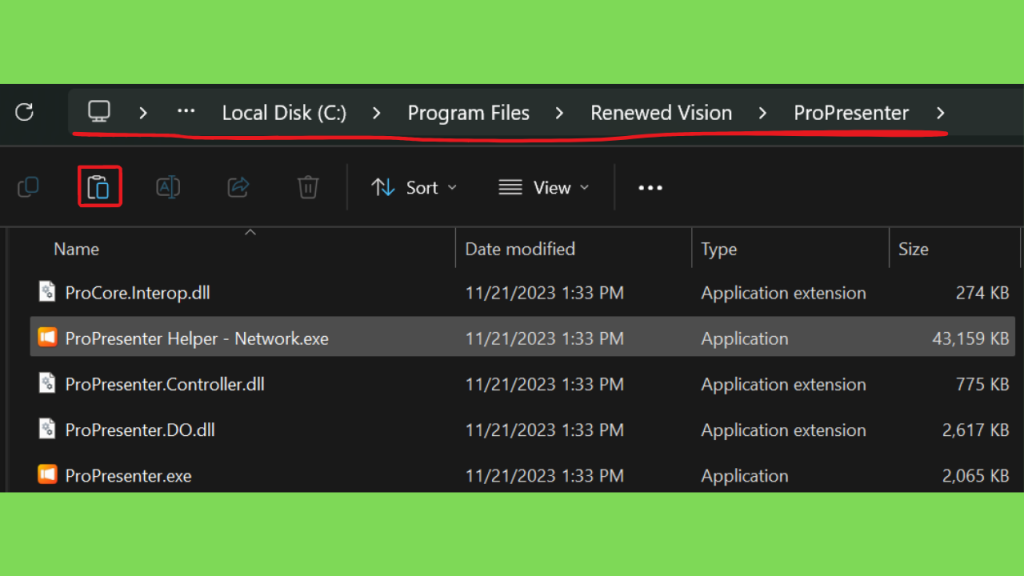The width and height of the screenshot is (1024, 576).
Task: Click the date of ProPresenter.exe
Action: [x=544, y=475]
